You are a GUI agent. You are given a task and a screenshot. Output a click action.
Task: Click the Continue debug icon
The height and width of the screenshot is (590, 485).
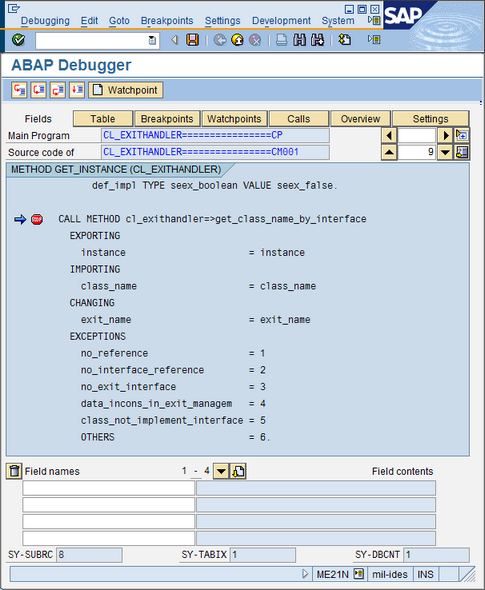click(77, 90)
